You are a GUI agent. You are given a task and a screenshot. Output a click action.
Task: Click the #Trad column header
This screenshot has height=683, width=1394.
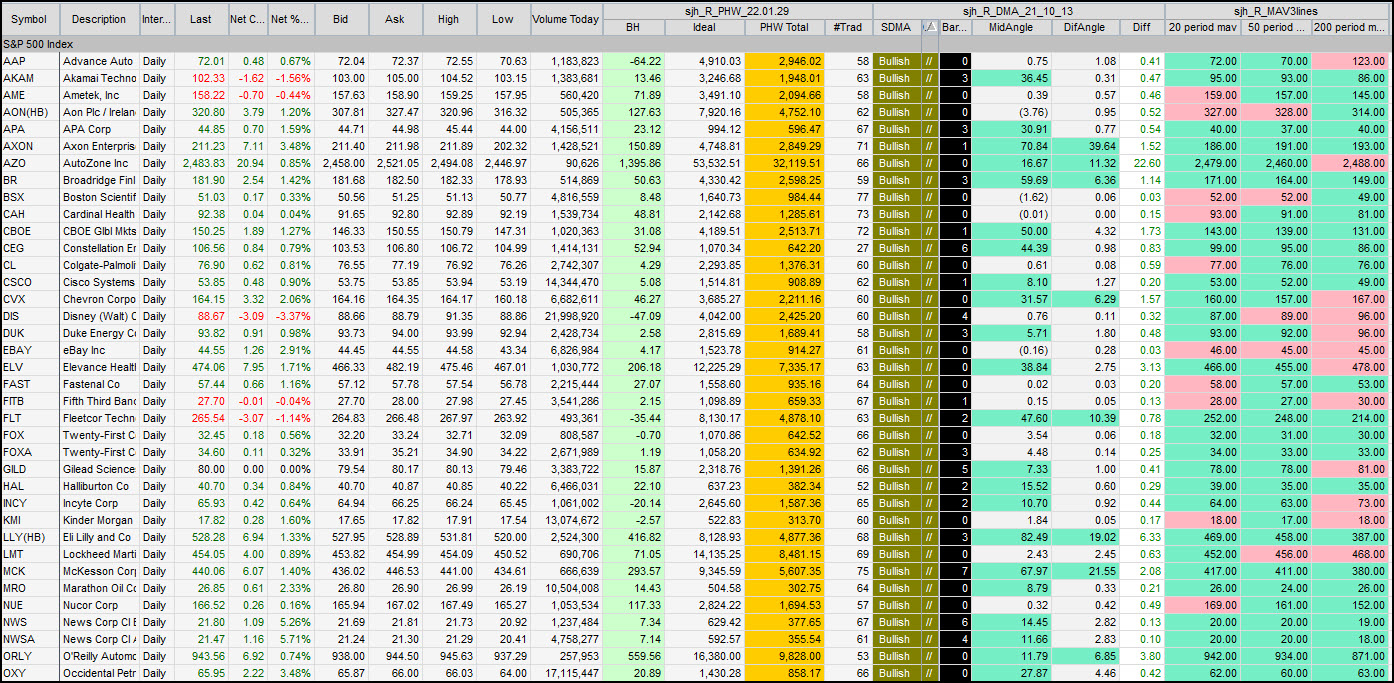pyautogui.click(x=848, y=28)
